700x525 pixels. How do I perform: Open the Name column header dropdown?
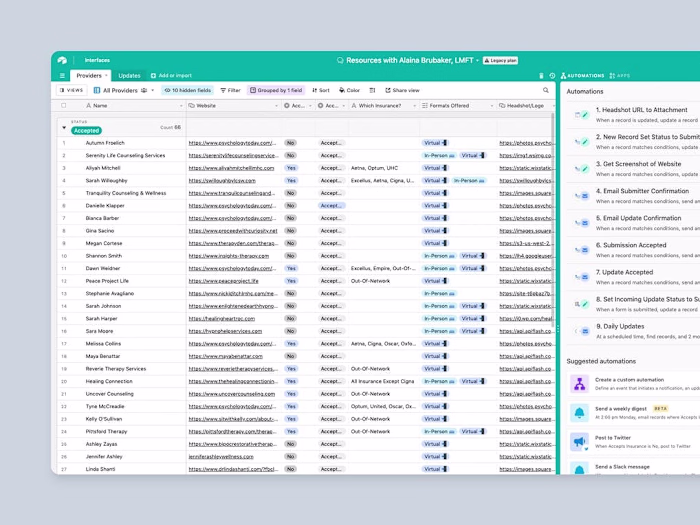pyautogui.click(x=181, y=106)
